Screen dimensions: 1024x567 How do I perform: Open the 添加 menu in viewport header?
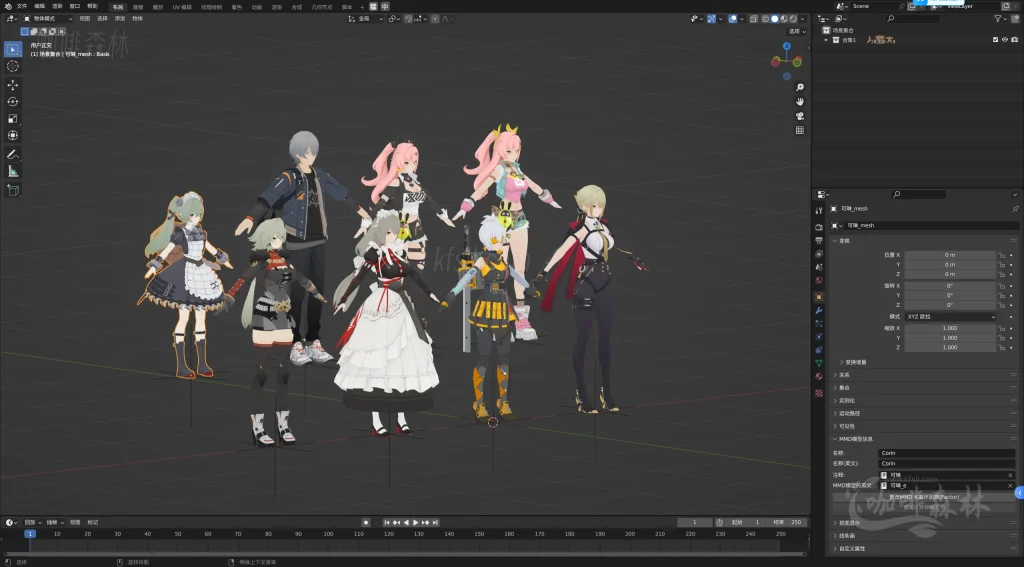[120, 19]
